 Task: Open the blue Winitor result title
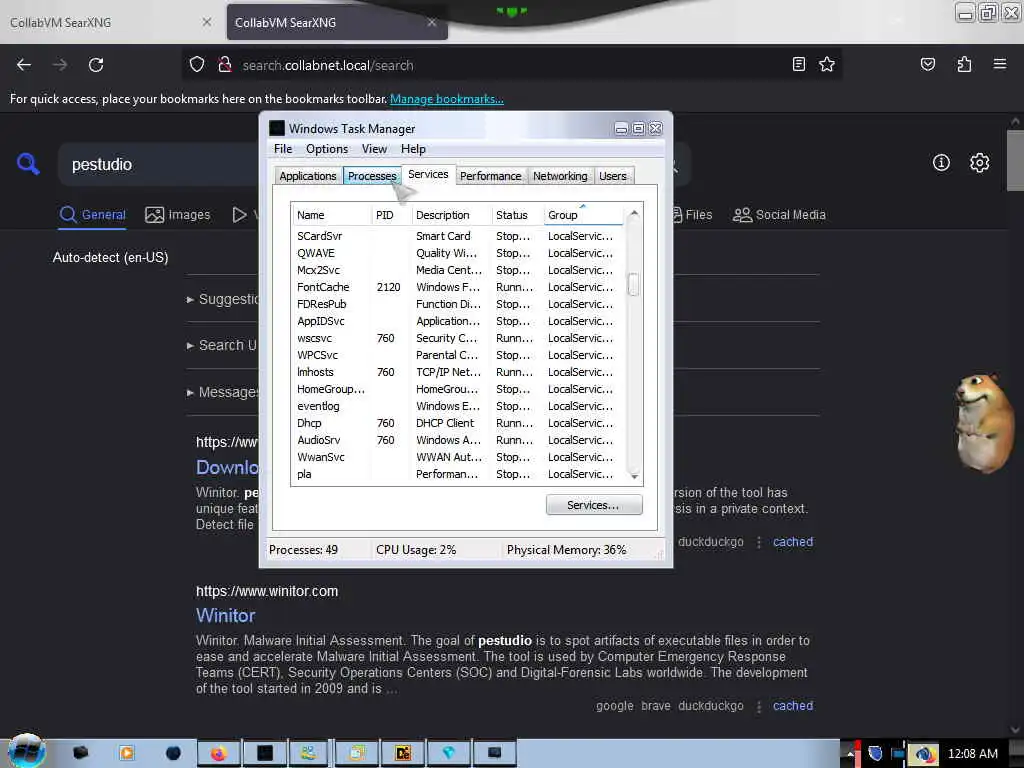(x=225, y=615)
